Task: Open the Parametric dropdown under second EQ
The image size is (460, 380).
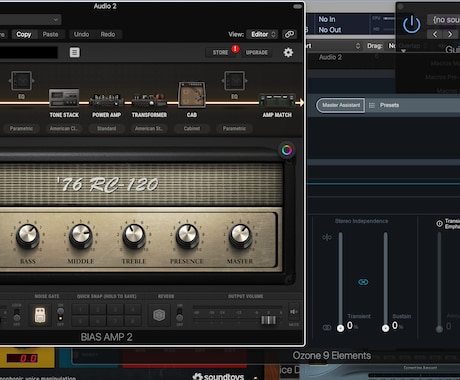Action: (234, 129)
